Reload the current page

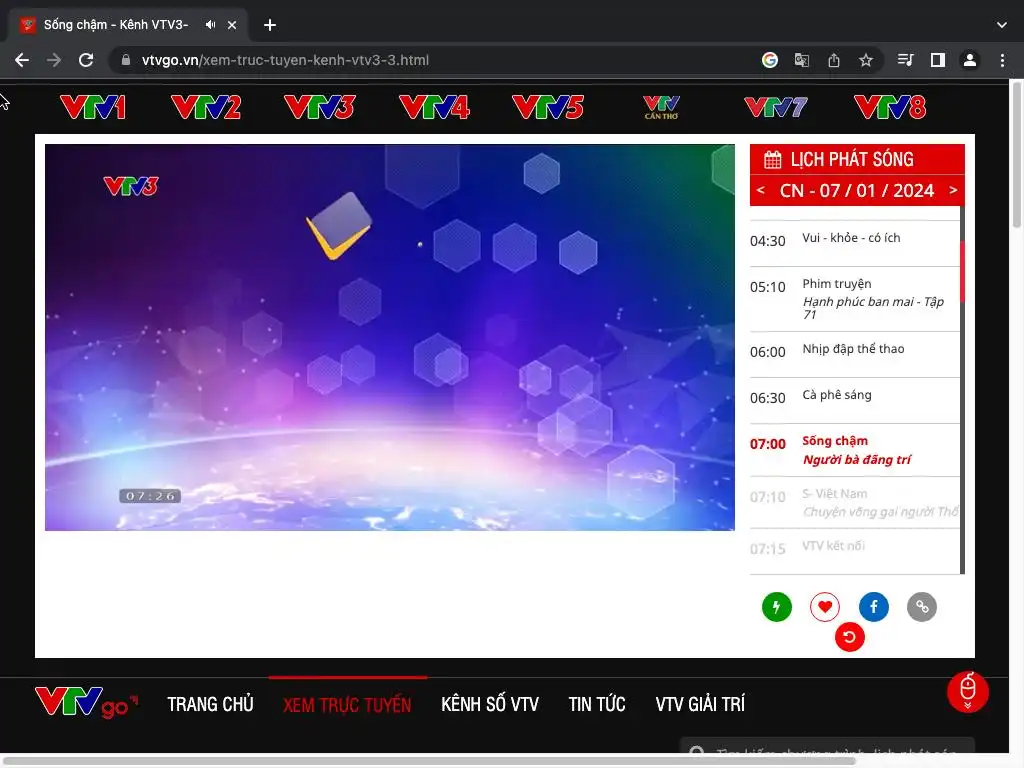pyautogui.click(x=86, y=60)
